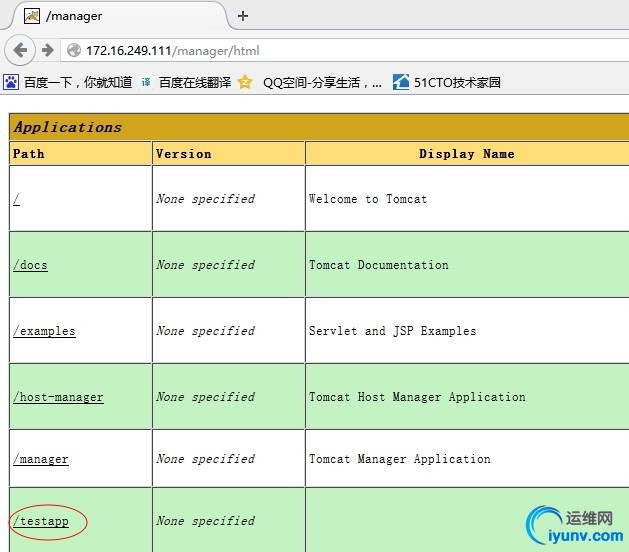
Task: Click 'None specified' in the /examples row
Action: 205,331
